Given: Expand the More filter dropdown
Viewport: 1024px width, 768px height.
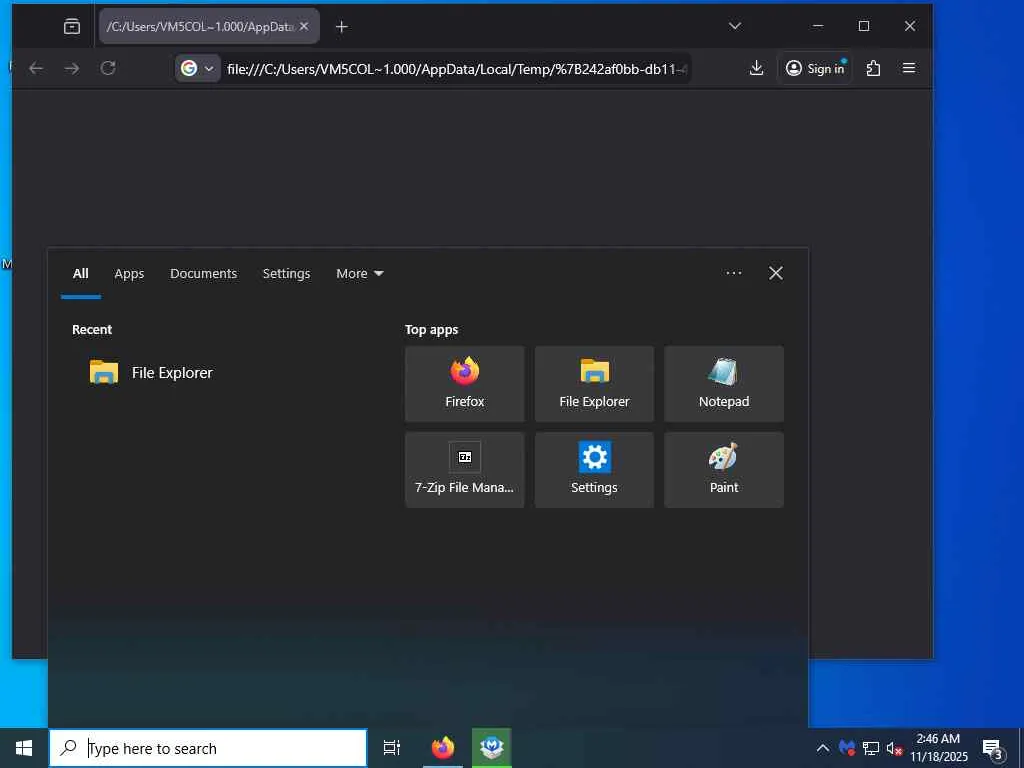Looking at the screenshot, I should click(x=359, y=274).
